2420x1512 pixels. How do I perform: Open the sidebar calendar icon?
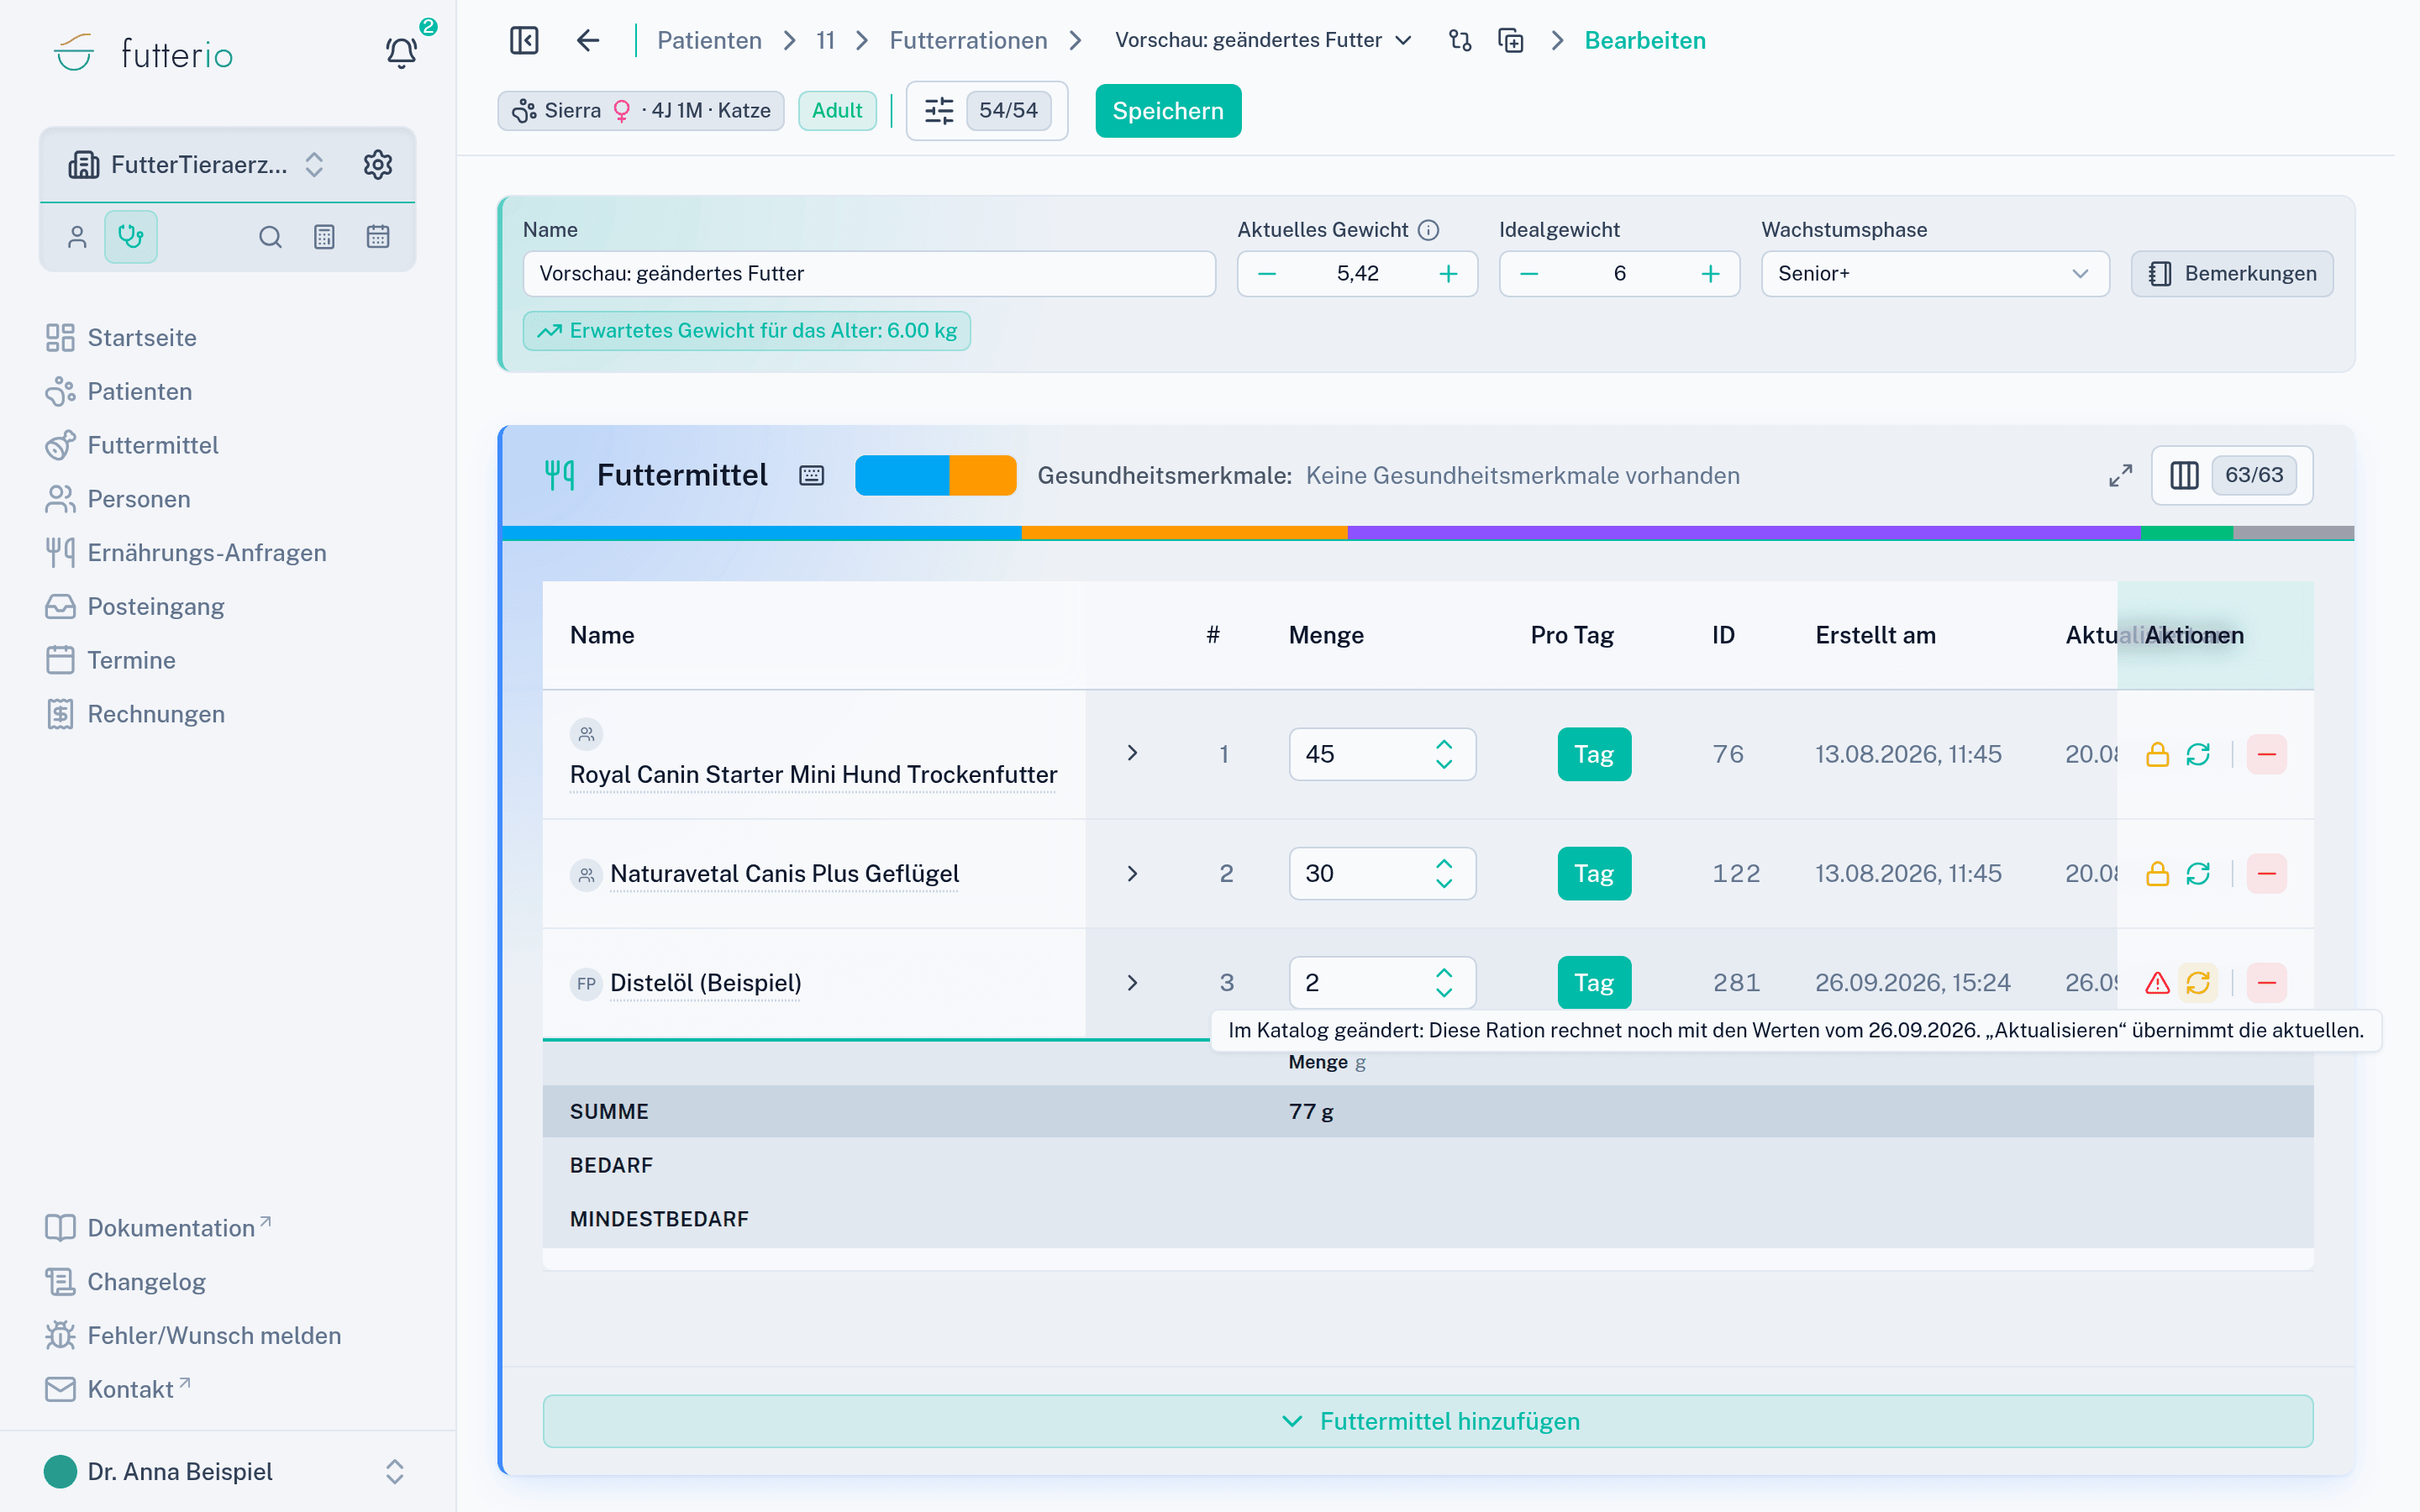378,237
